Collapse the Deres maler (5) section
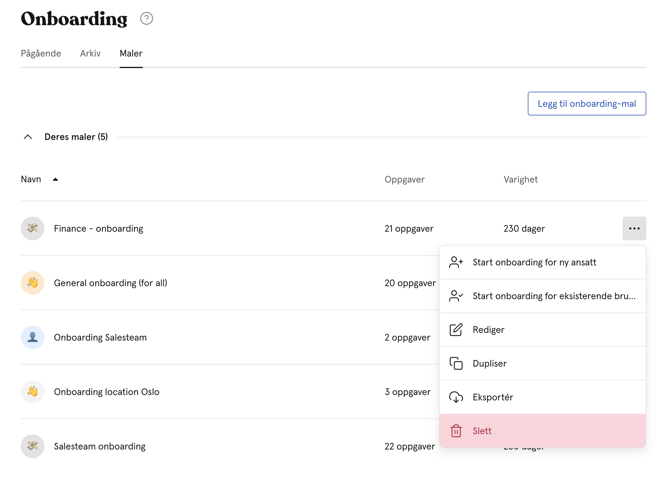 click(x=28, y=137)
